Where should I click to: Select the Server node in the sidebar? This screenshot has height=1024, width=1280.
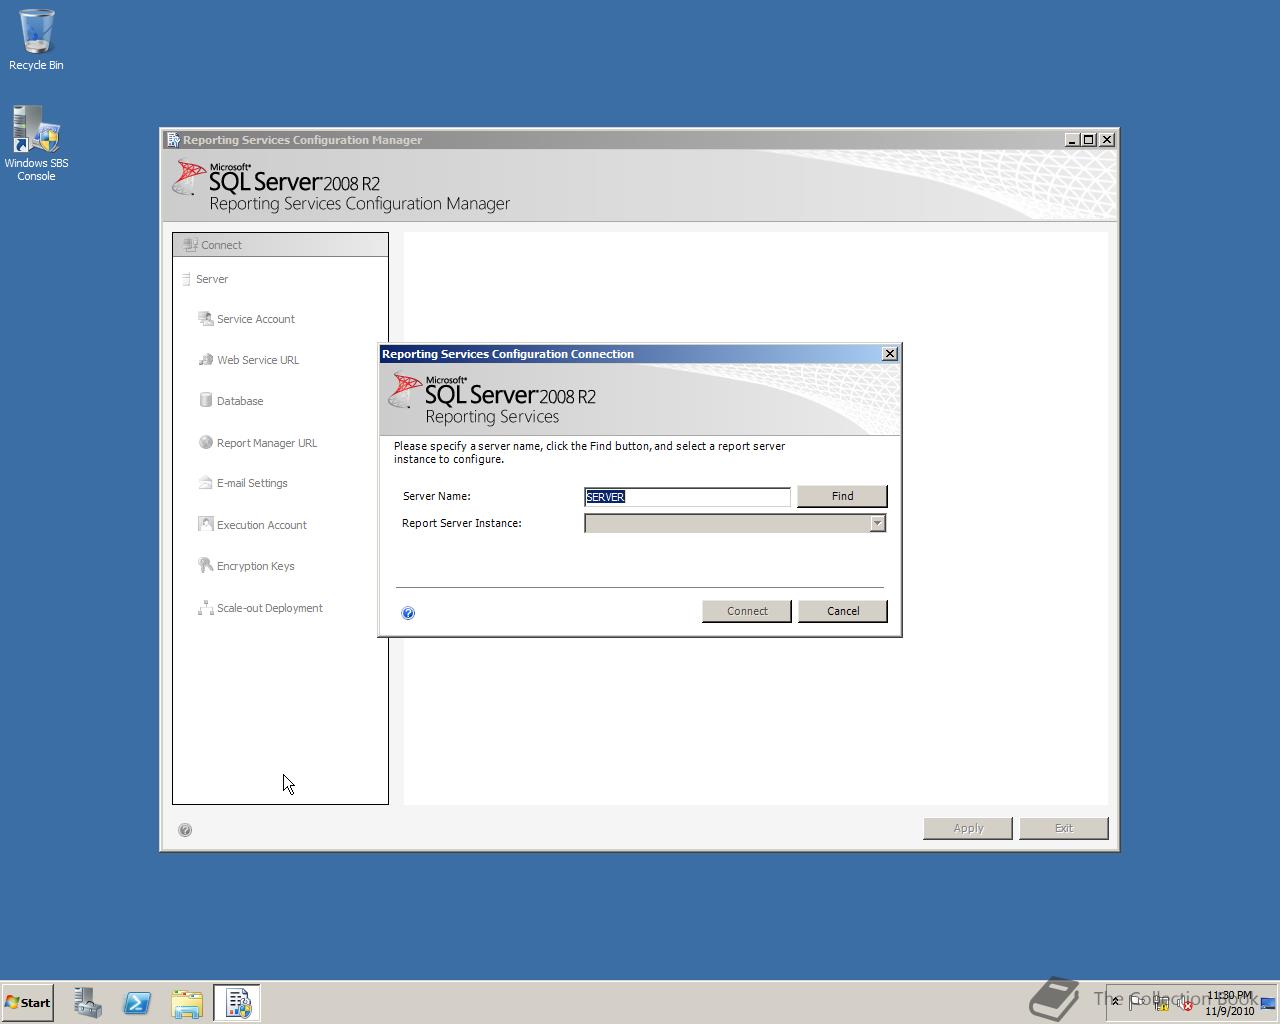coord(212,279)
